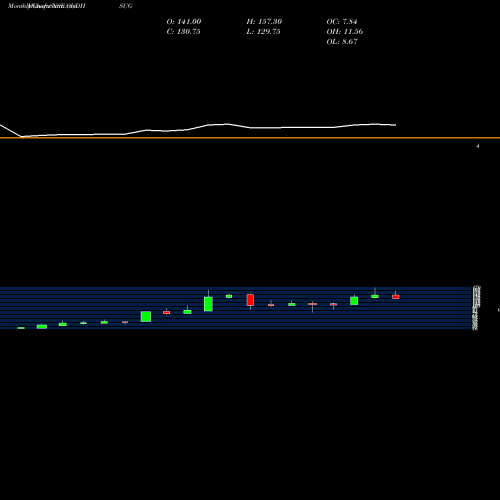
Task: Click the OC: 7.84 value
Action: (342, 22)
